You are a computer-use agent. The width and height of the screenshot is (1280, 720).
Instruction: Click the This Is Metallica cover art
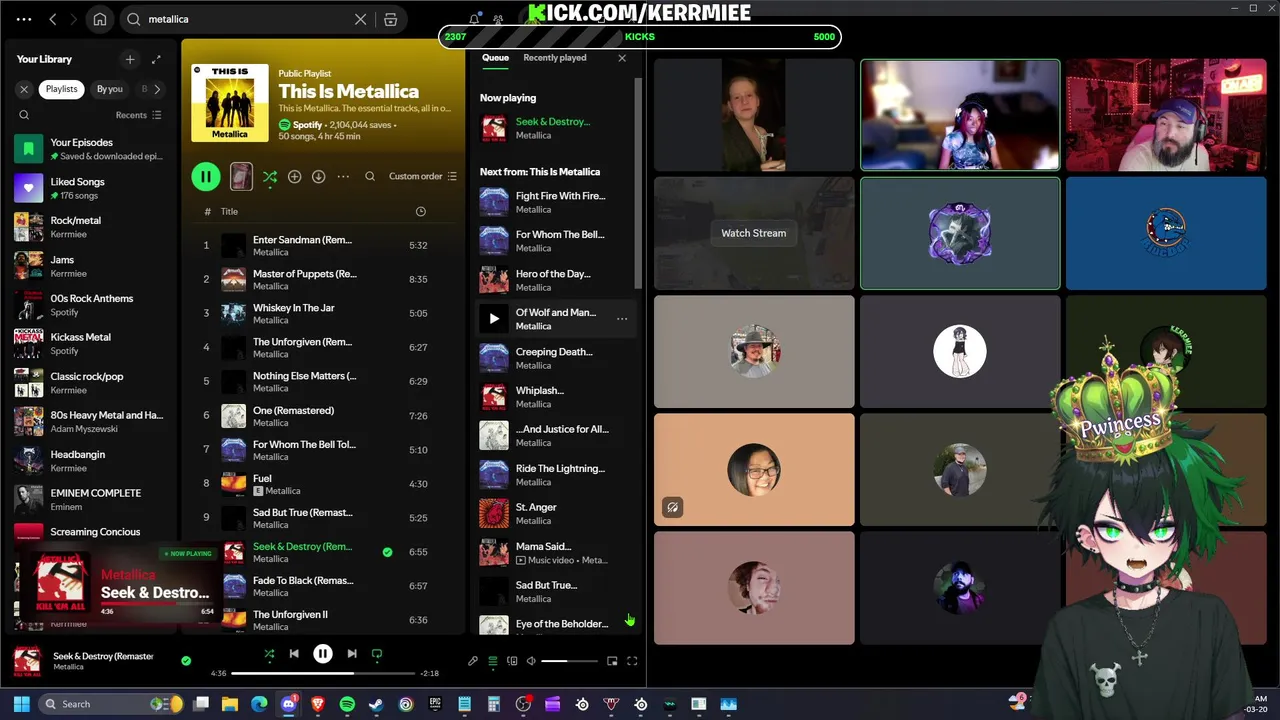pos(230,102)
